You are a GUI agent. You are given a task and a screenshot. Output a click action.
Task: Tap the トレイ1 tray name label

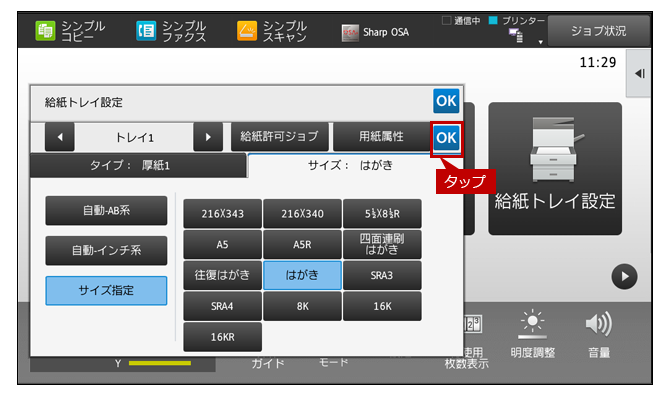pos(134,138)
